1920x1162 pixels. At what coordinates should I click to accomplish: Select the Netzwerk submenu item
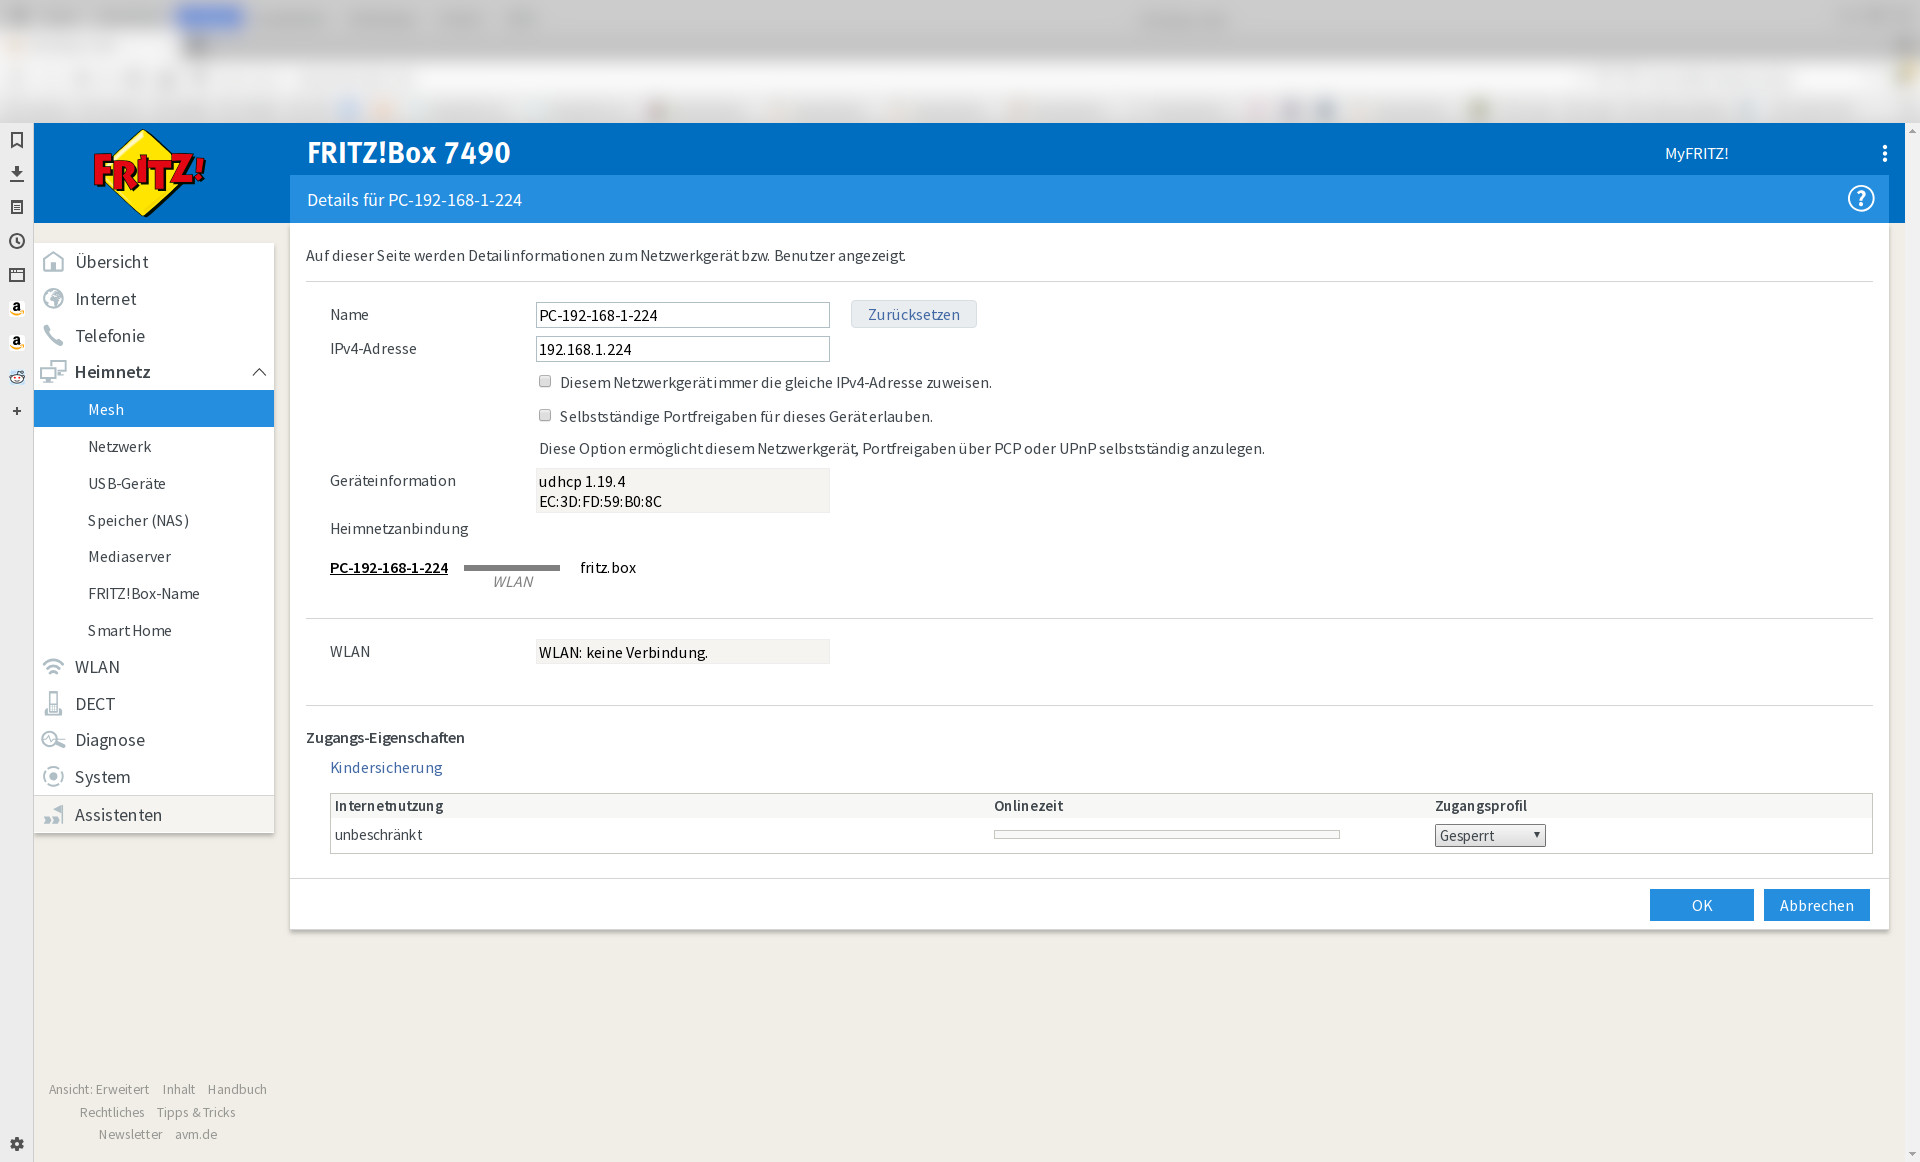coord(154,447)
